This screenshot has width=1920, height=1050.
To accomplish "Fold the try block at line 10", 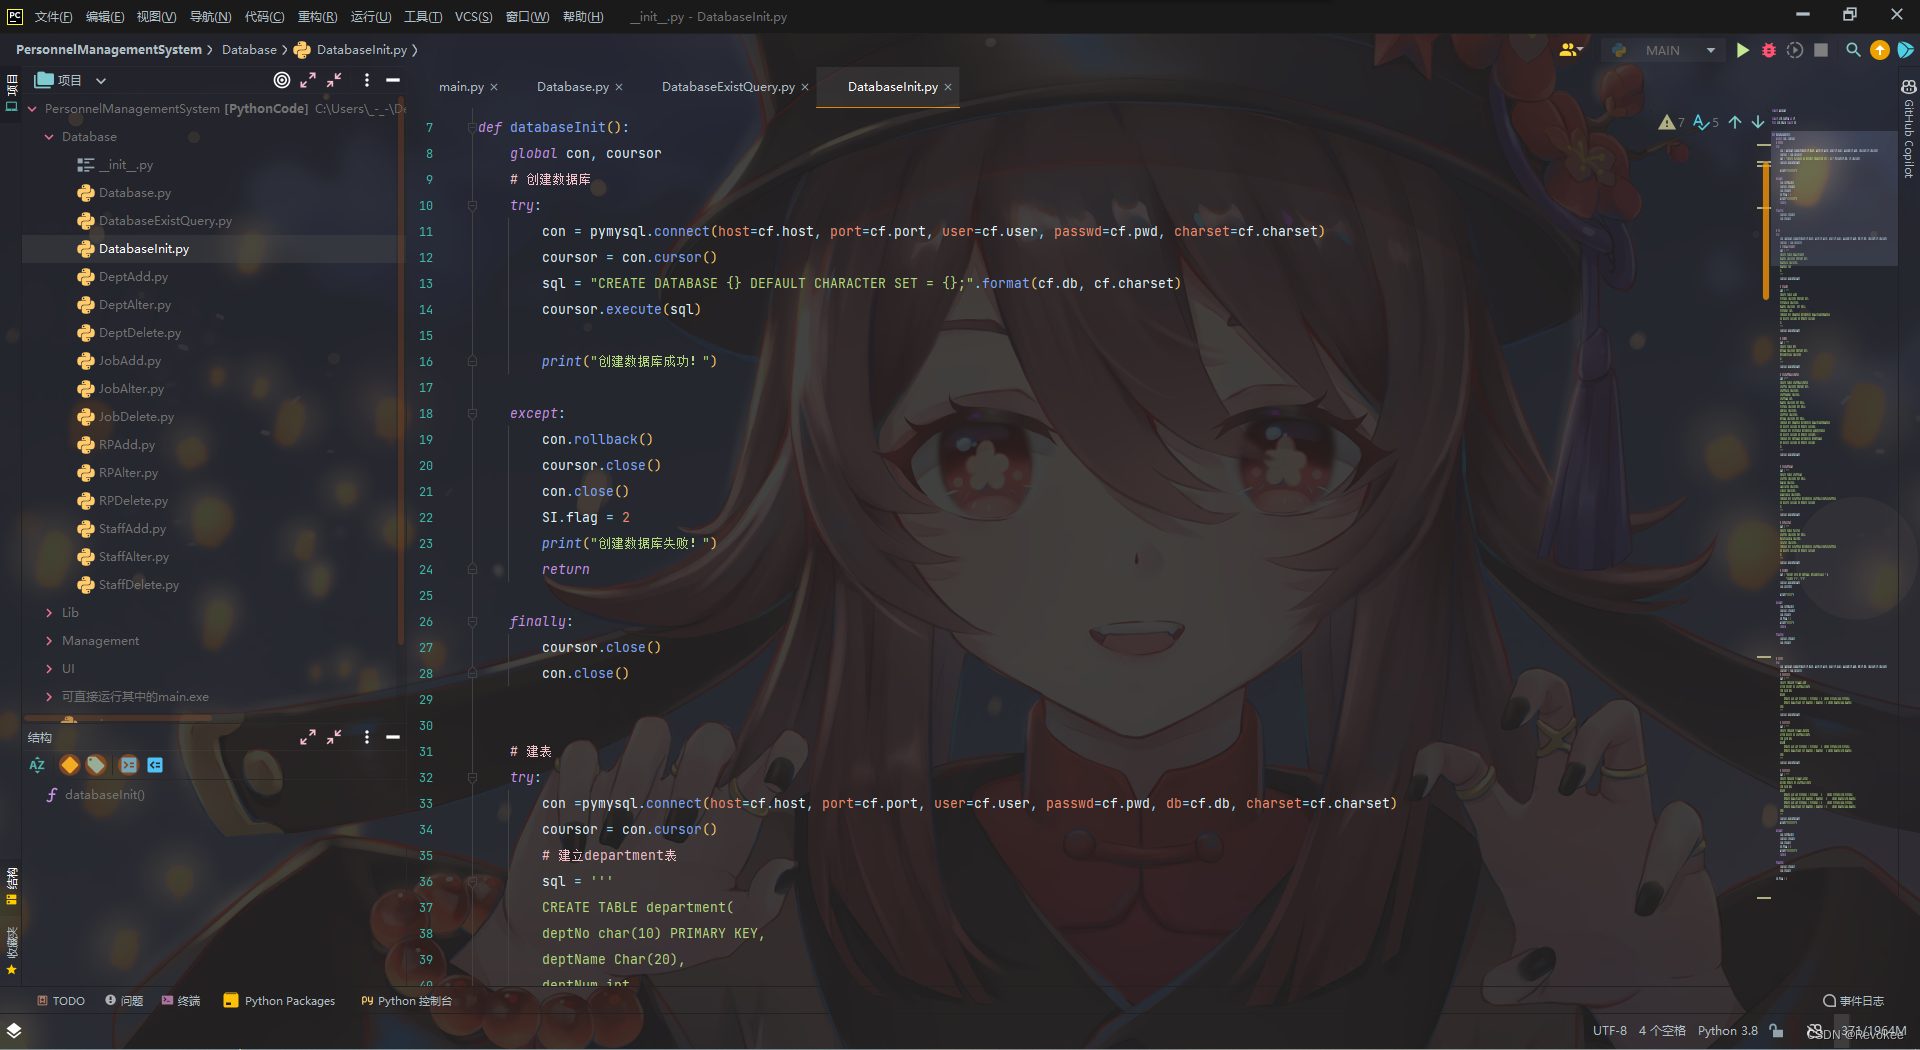I will tap(472, 206).
